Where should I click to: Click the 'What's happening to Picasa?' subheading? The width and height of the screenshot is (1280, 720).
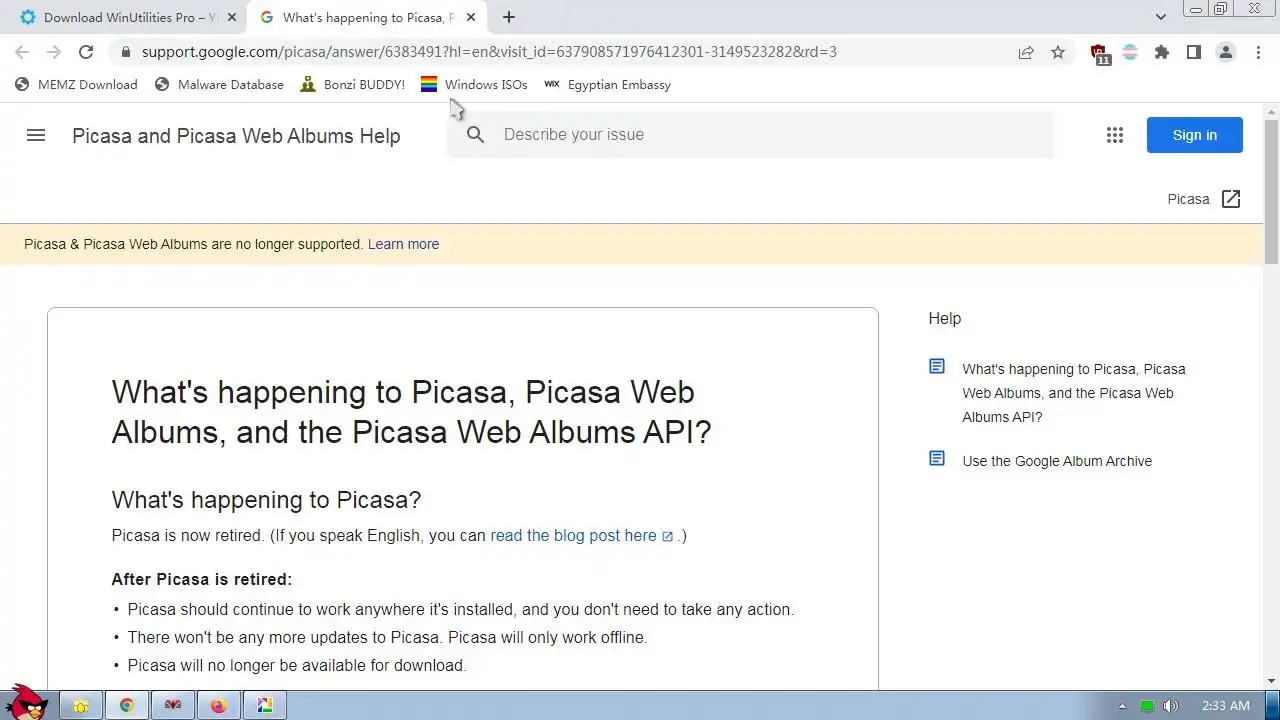(266, 499)
